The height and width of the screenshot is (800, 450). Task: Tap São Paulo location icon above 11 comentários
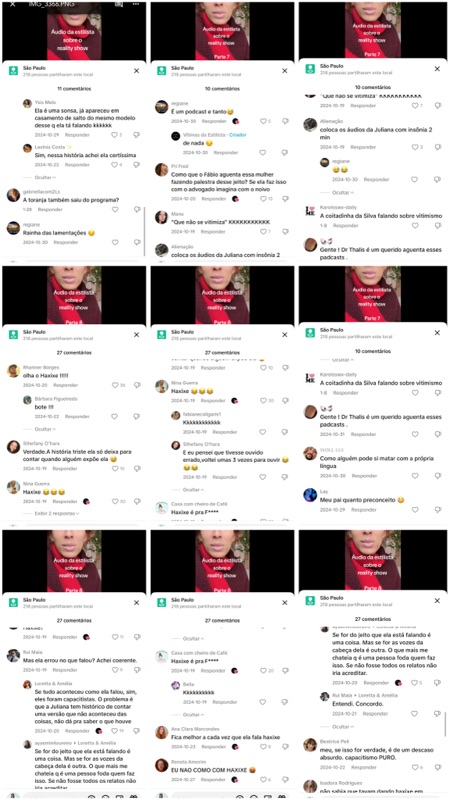13,70
